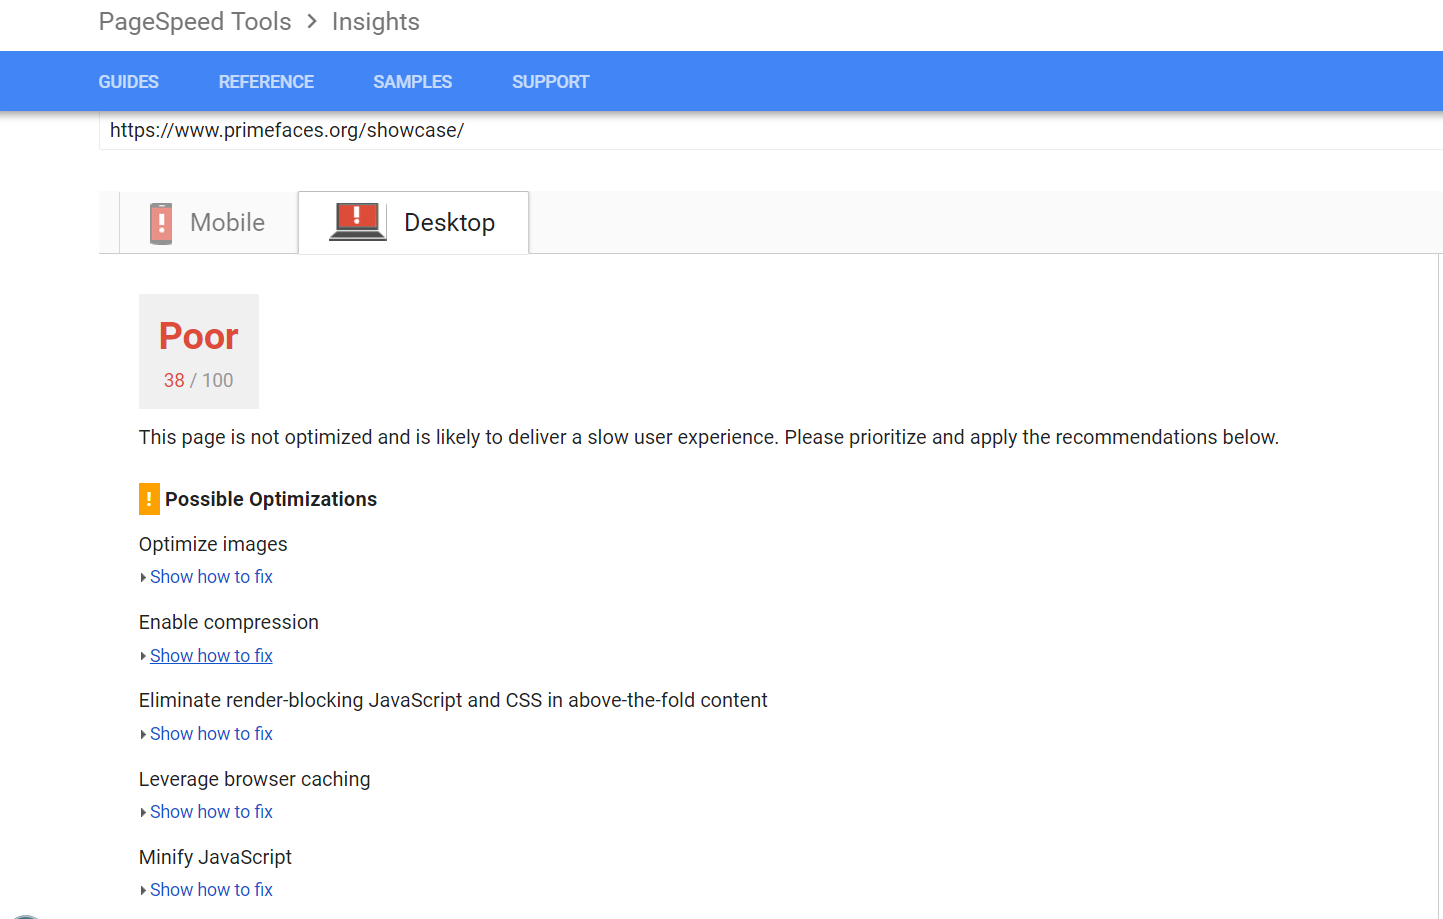
Task: Click the Poor 38/100 score badge
Action: coord(198,351)
